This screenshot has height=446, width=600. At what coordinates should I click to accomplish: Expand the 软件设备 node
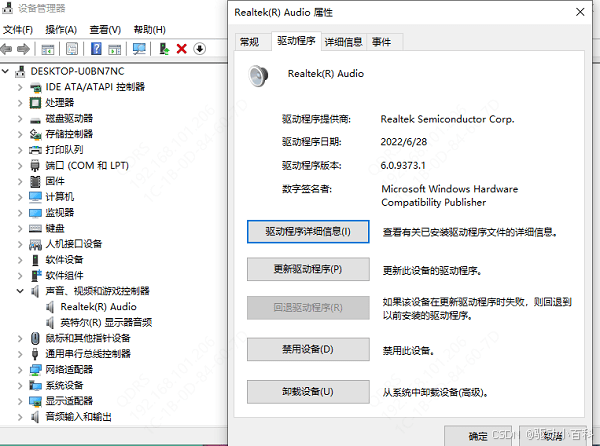click(20, 260)
